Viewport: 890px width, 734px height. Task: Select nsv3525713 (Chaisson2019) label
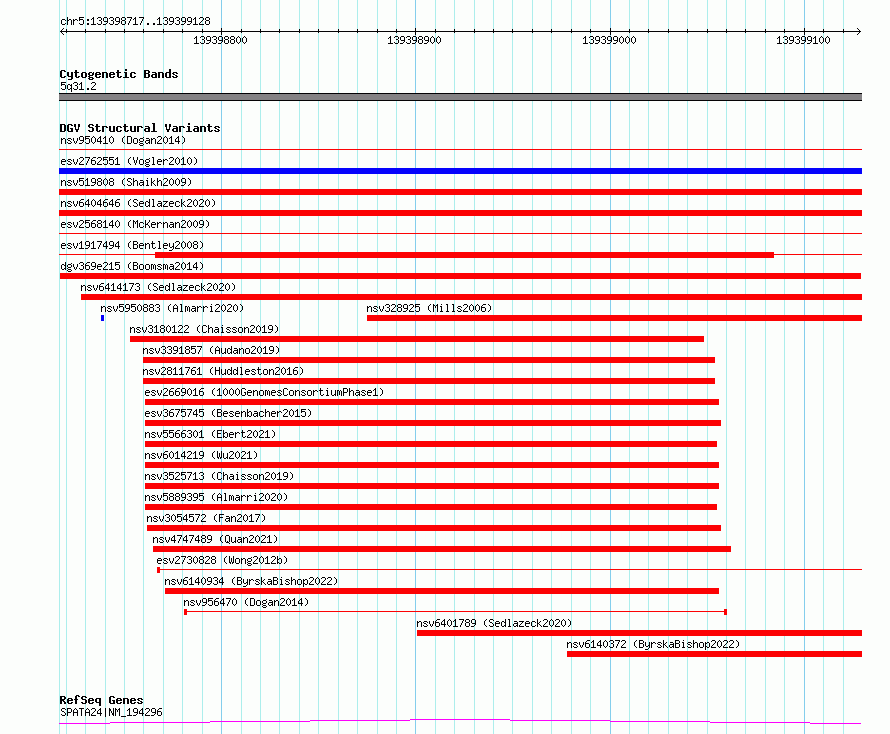[219, 476]
